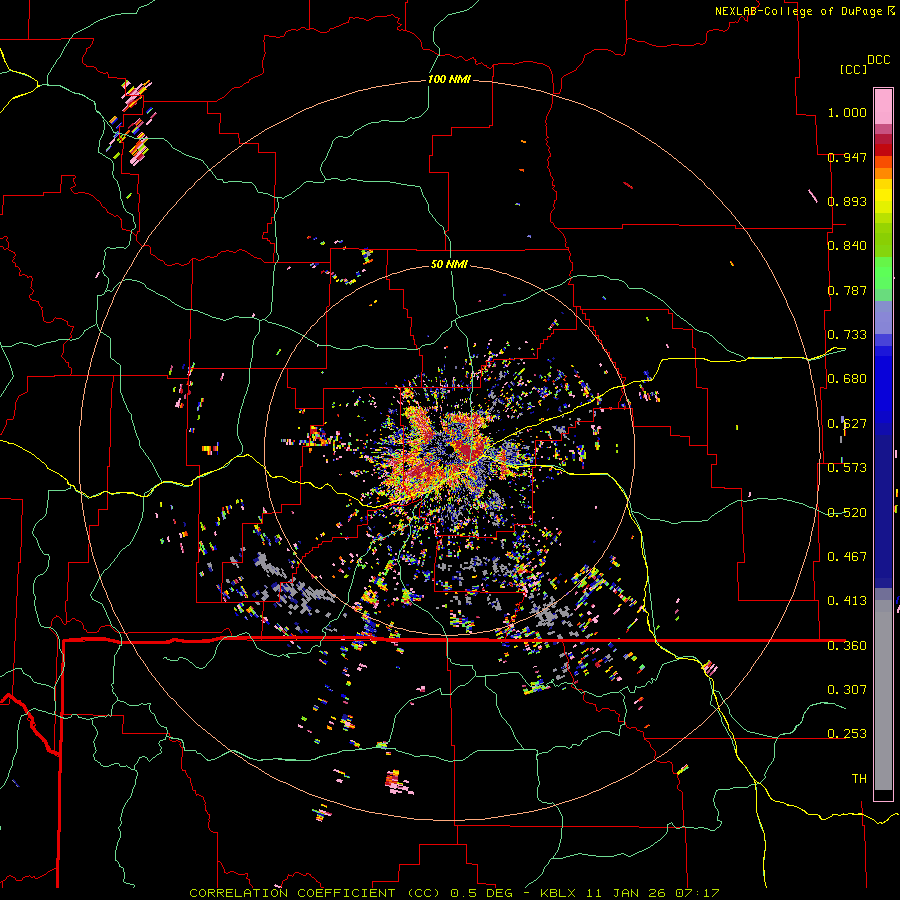
Task: Click the TH threshold label
Action: (859, 779)
